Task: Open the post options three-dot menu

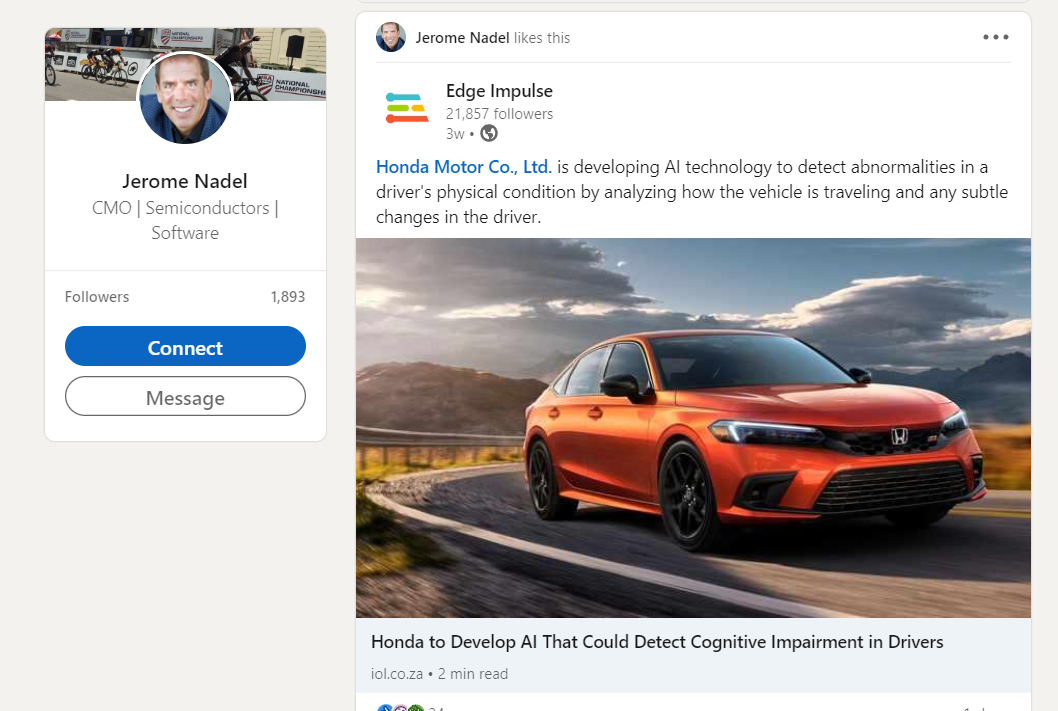Action: [x=995, y=38]
